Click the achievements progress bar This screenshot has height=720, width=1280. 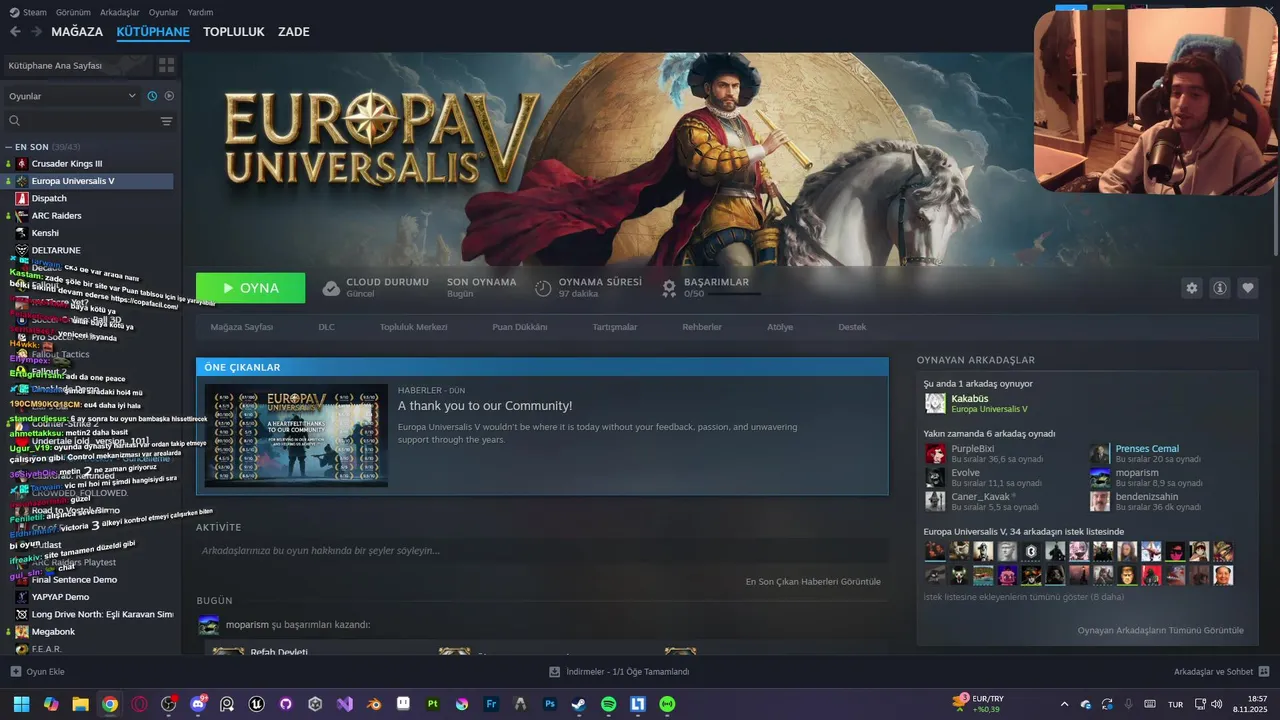735,294
